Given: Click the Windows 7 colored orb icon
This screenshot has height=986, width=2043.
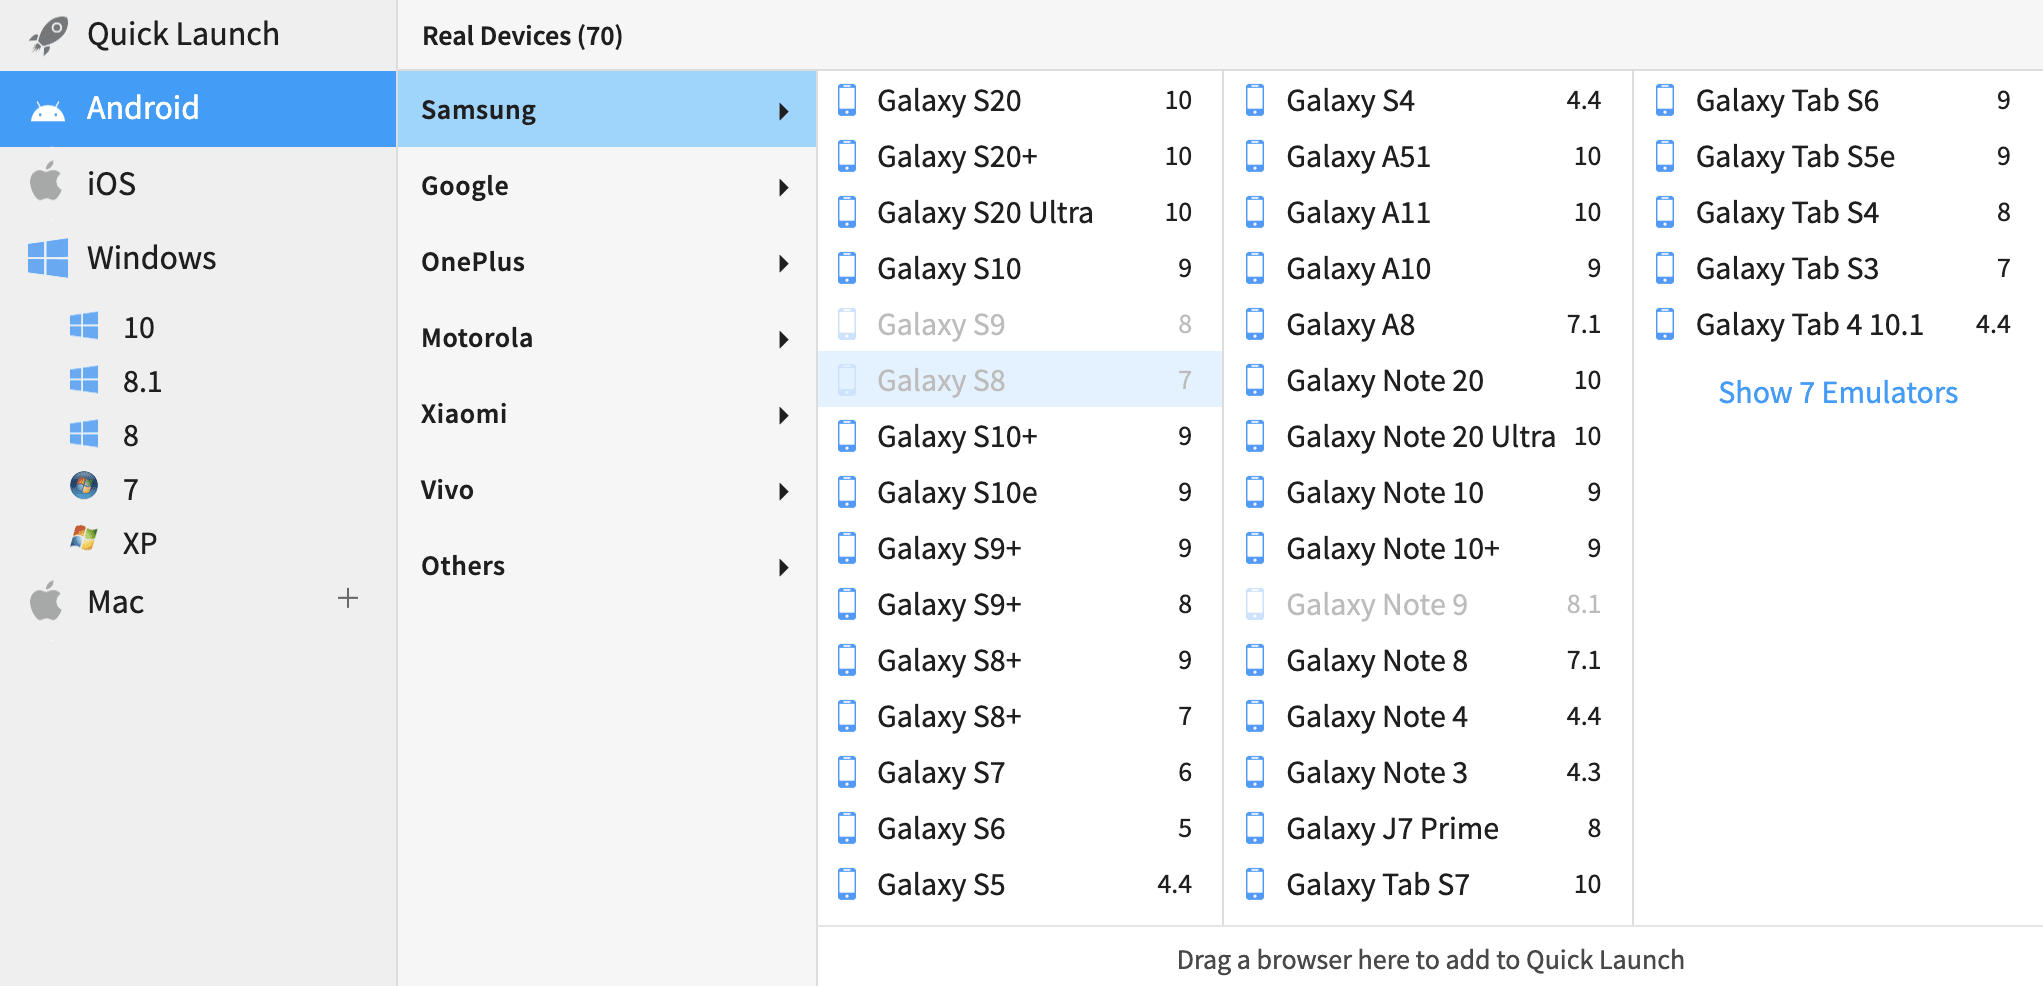Looking at the screenshot, I should (85, 488).
